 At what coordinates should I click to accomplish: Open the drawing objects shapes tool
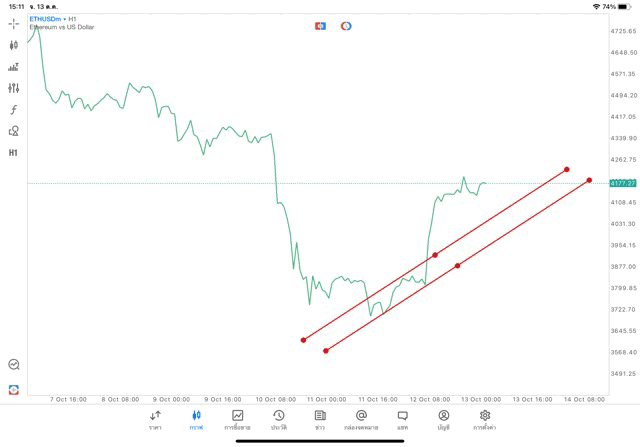14,131
